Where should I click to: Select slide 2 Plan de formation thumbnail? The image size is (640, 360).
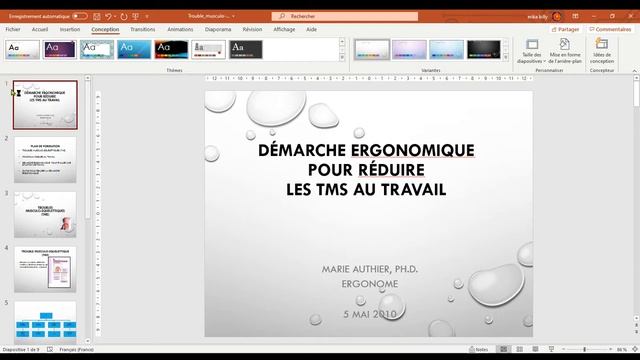coord(45,160)
